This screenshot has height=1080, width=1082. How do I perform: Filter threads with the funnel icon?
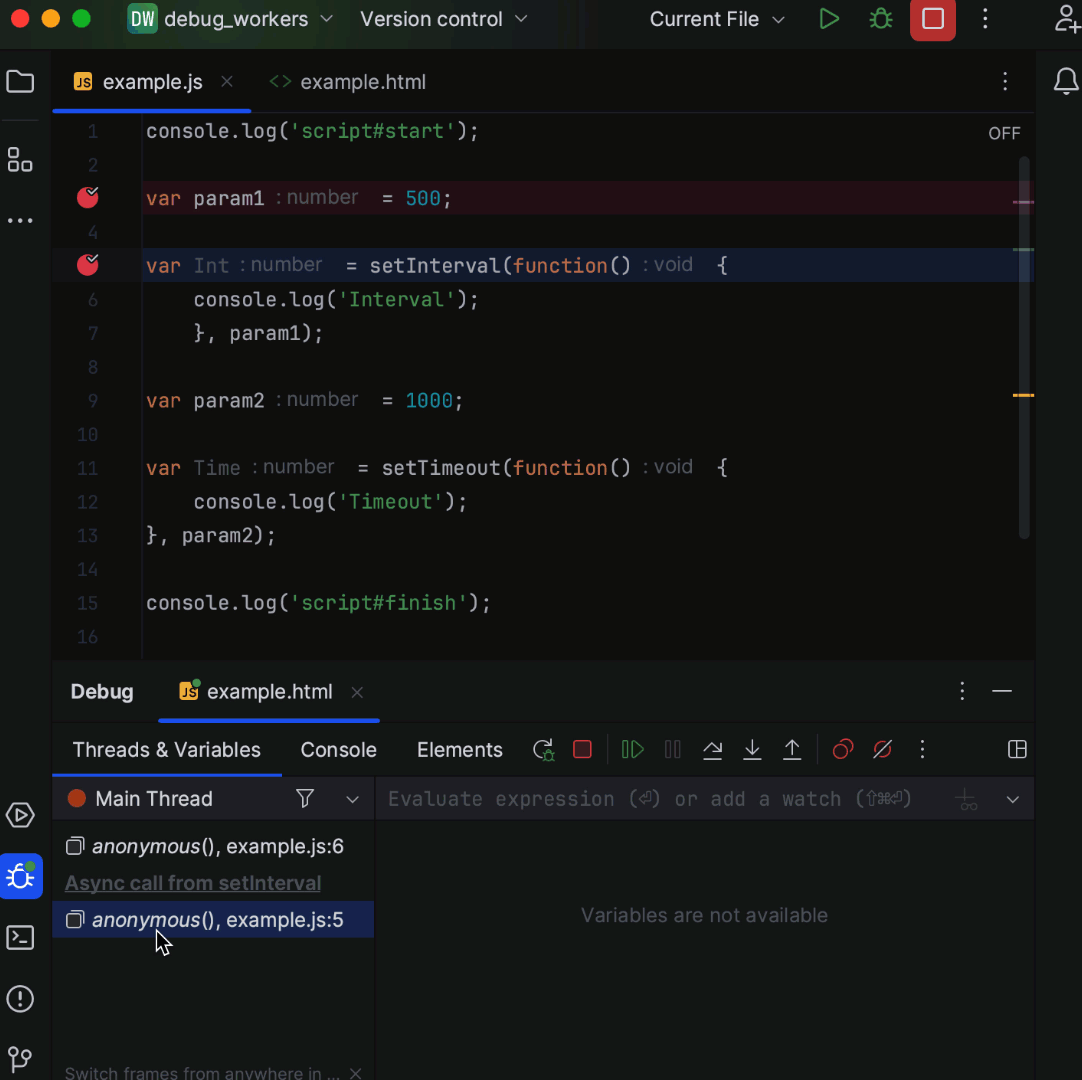click(x=304, y=798)
